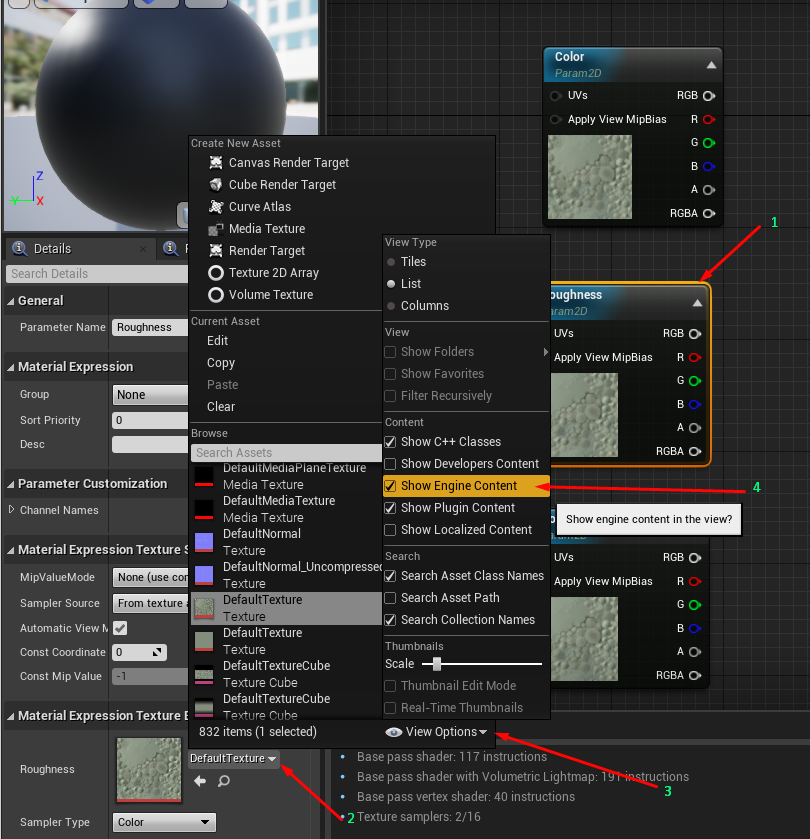The image size is (810, 839).
Task: Switch to the Details tab
Action: click(x=52, y=249)
